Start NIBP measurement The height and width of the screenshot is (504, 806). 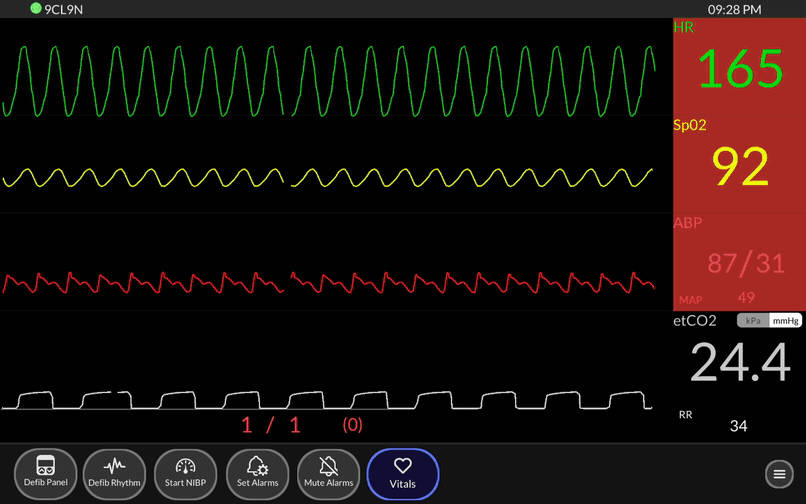[185, 474]
